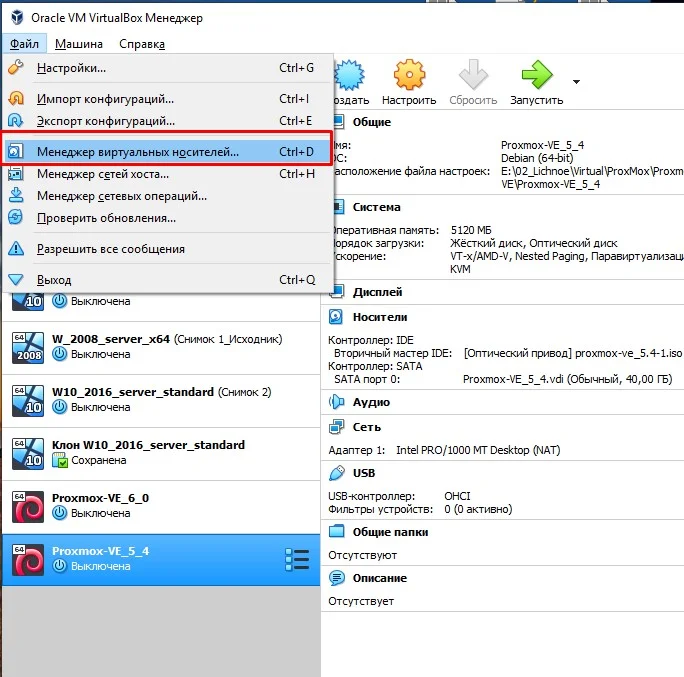The width and height of the screenshot is (684, 677).
Task: Open the Аудио section header
Action: 371,402
